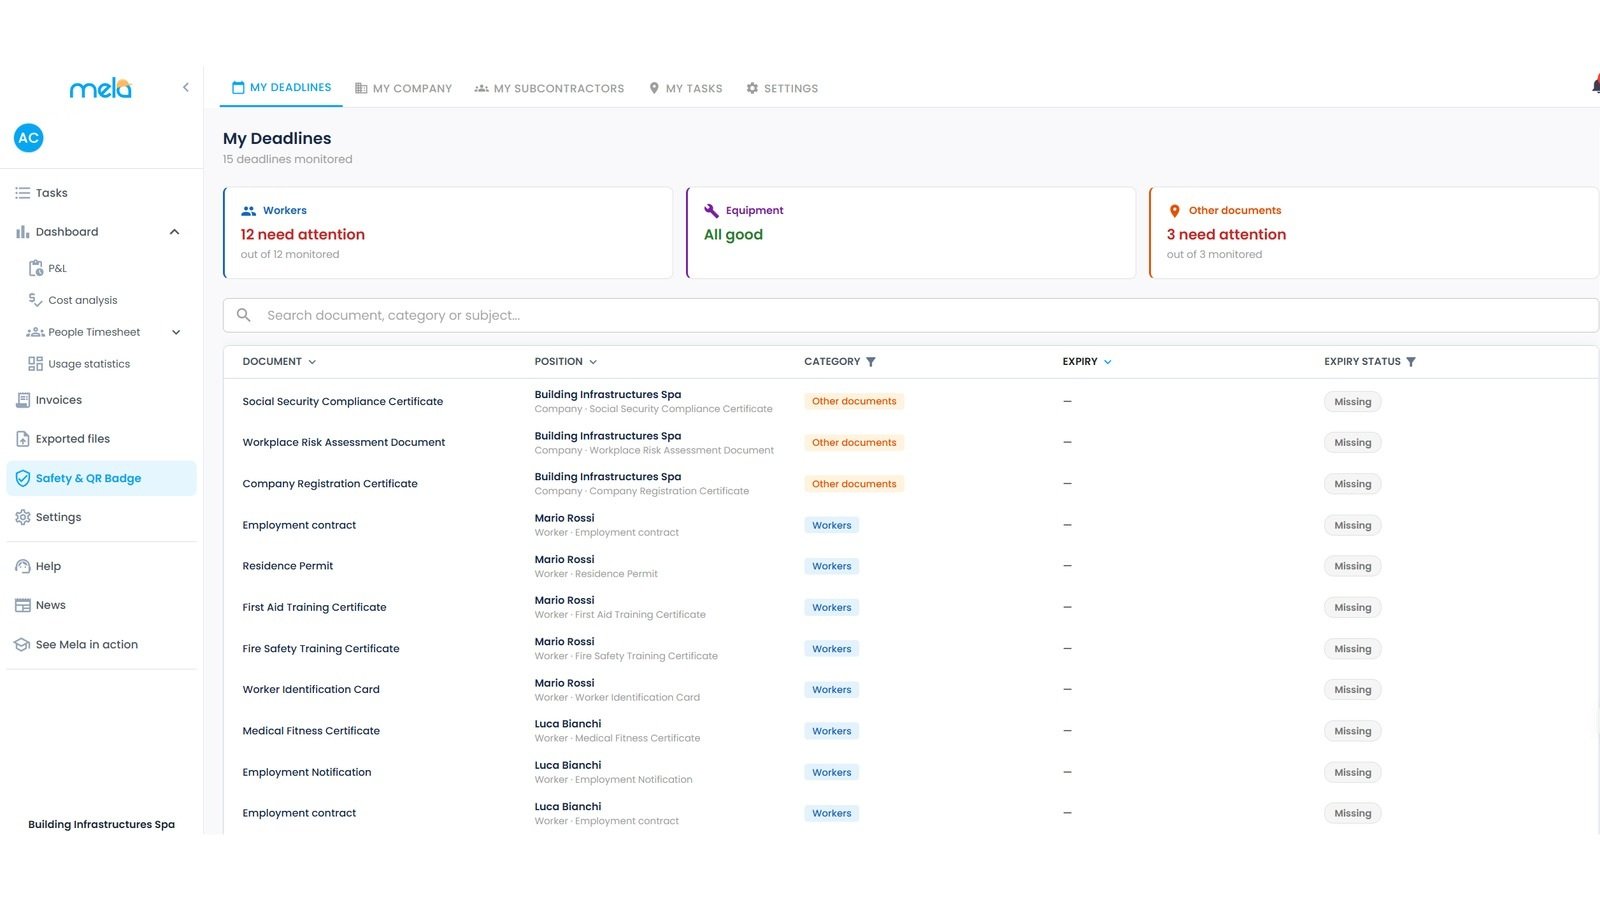This screenshot has width=1600, height=900.
Task: Open My Tasks tab
Action: (685, 88)
